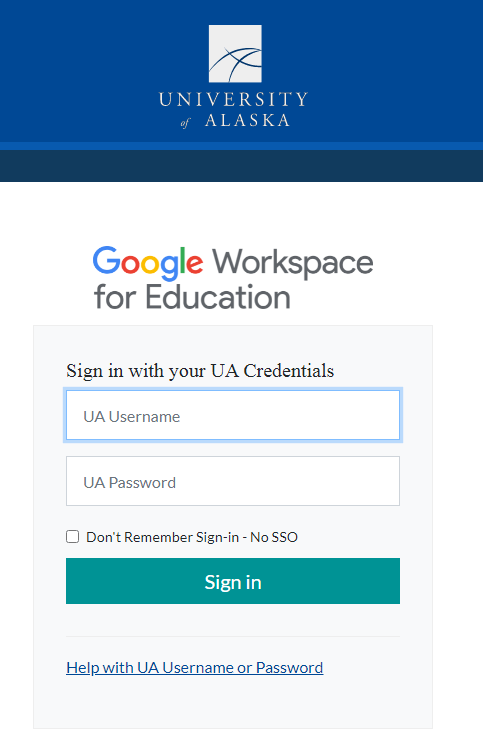Click empty space in the gray login panel

coord(233,704)
